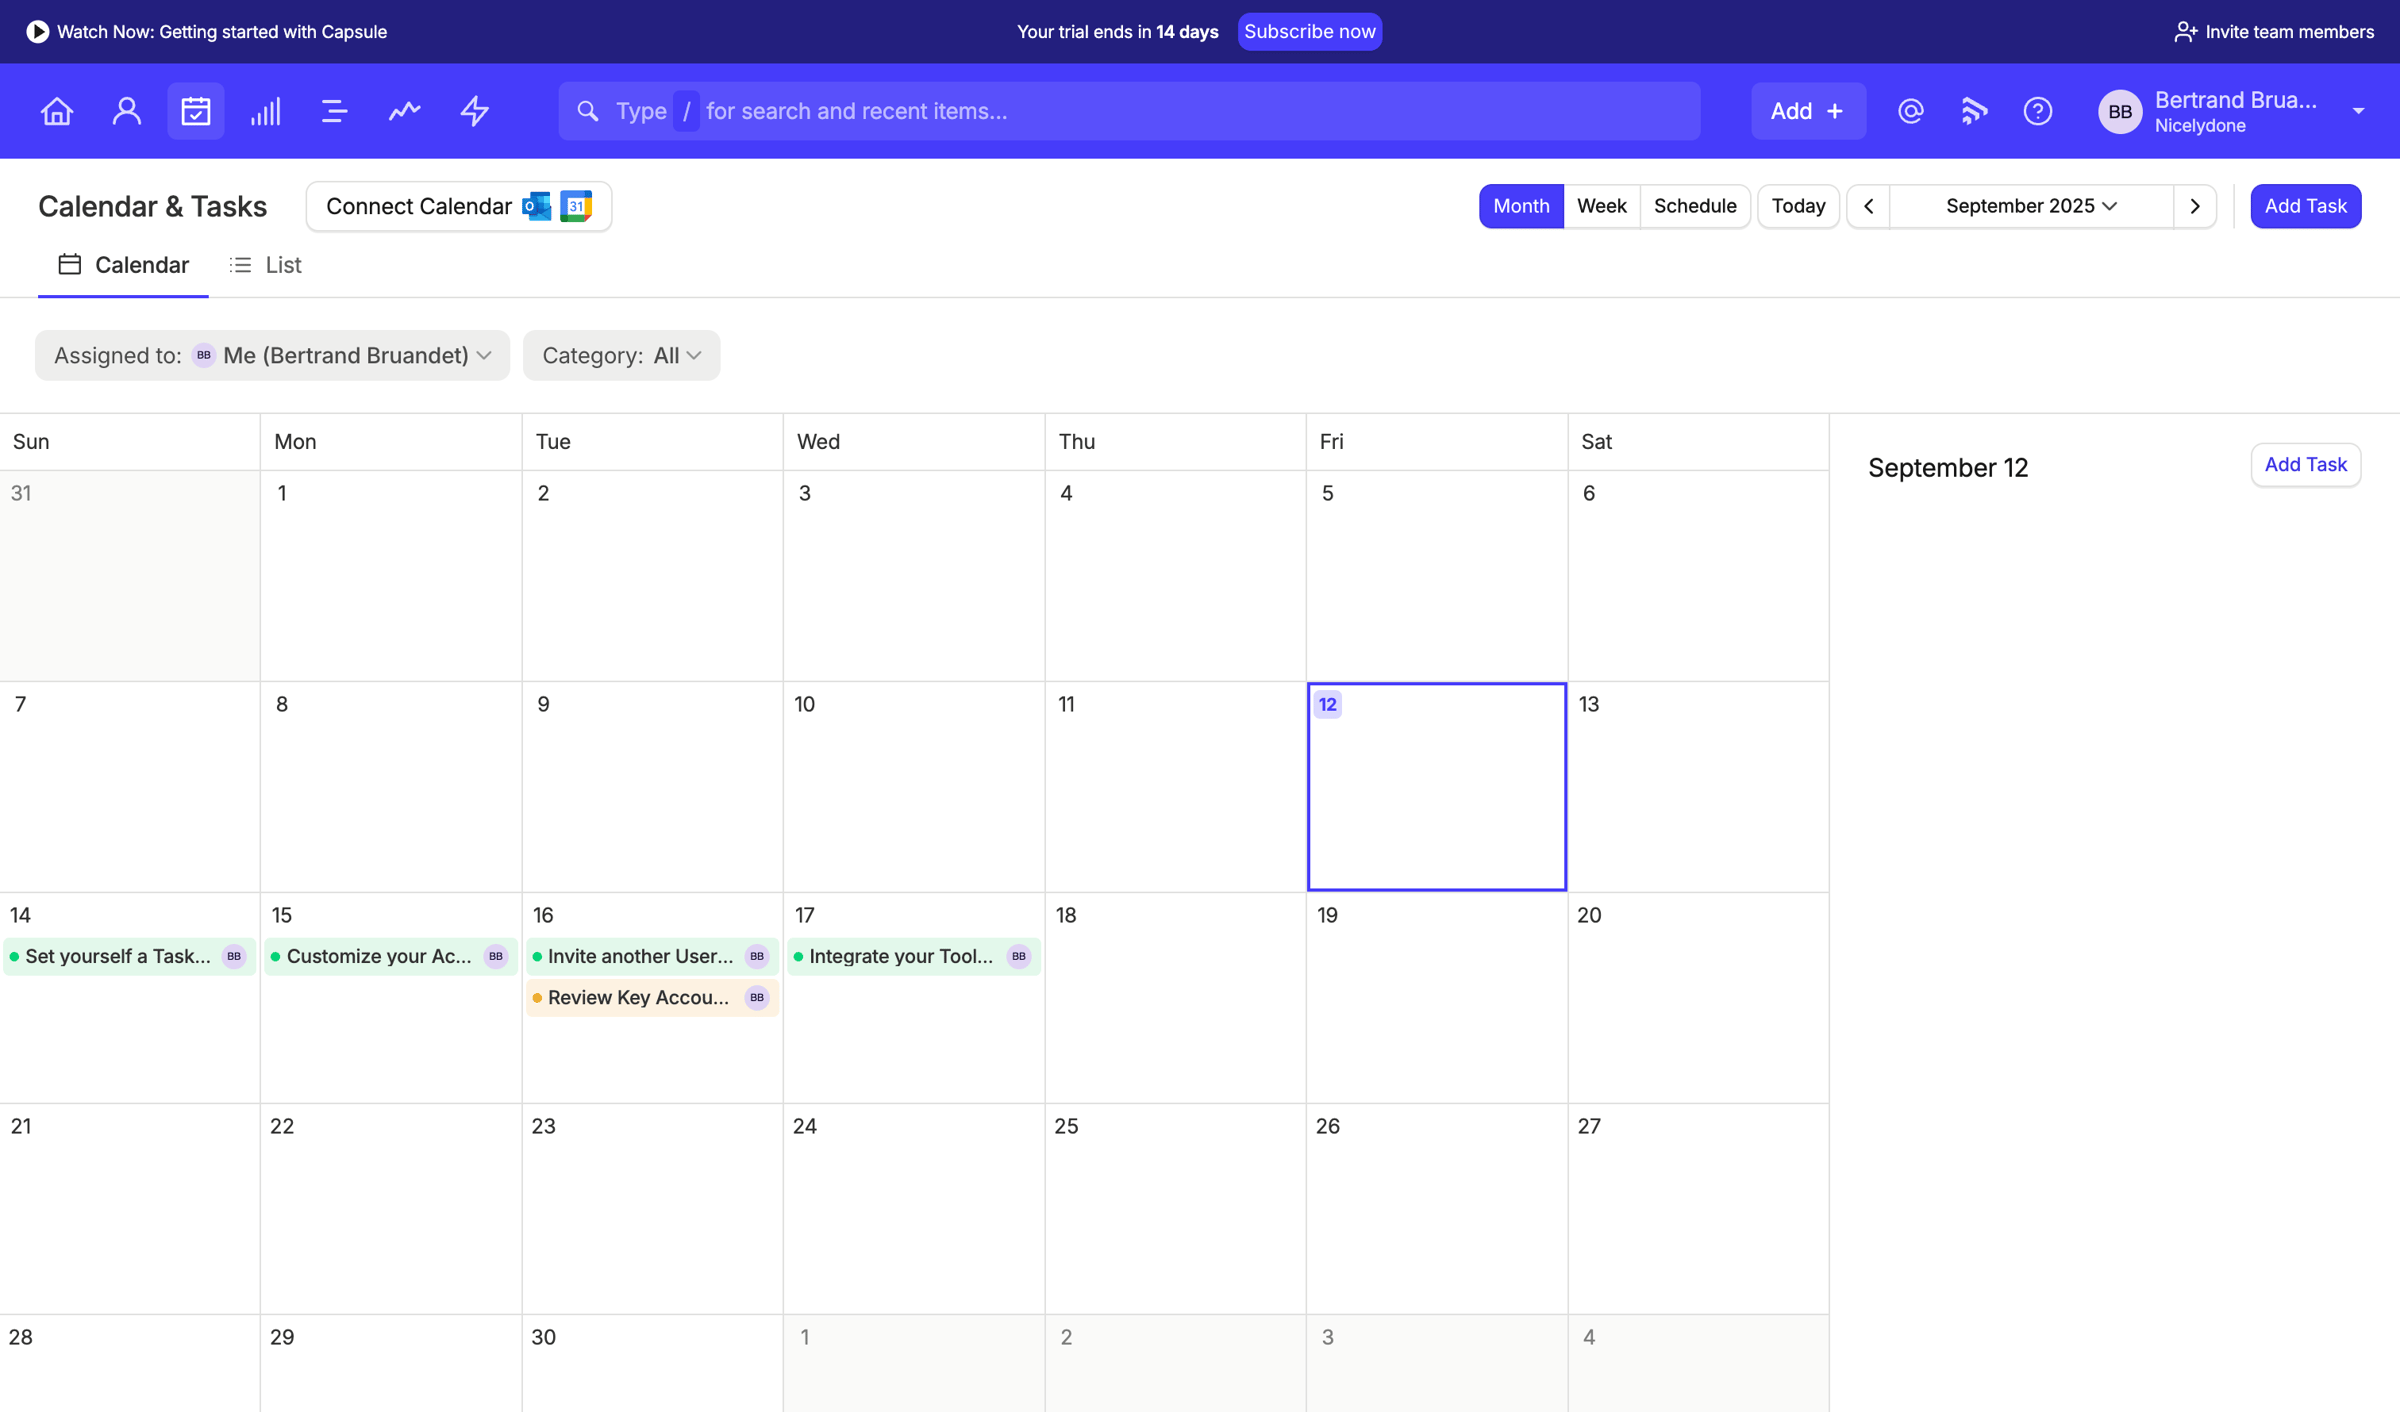Click Add Task in September 12 panel
The image size is (2400, 1412).
pos(2305,465)
